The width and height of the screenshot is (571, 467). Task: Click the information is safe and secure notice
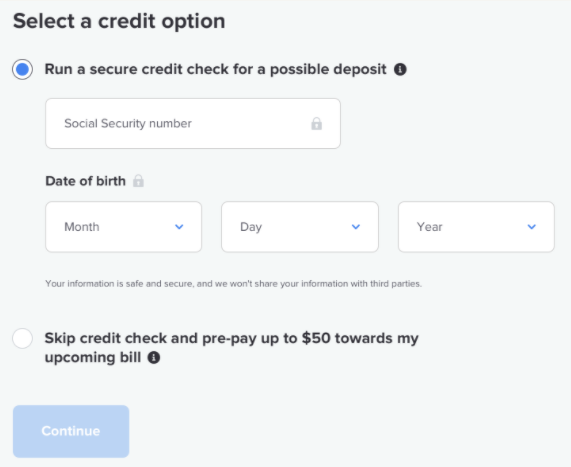[x=233, y=283]
